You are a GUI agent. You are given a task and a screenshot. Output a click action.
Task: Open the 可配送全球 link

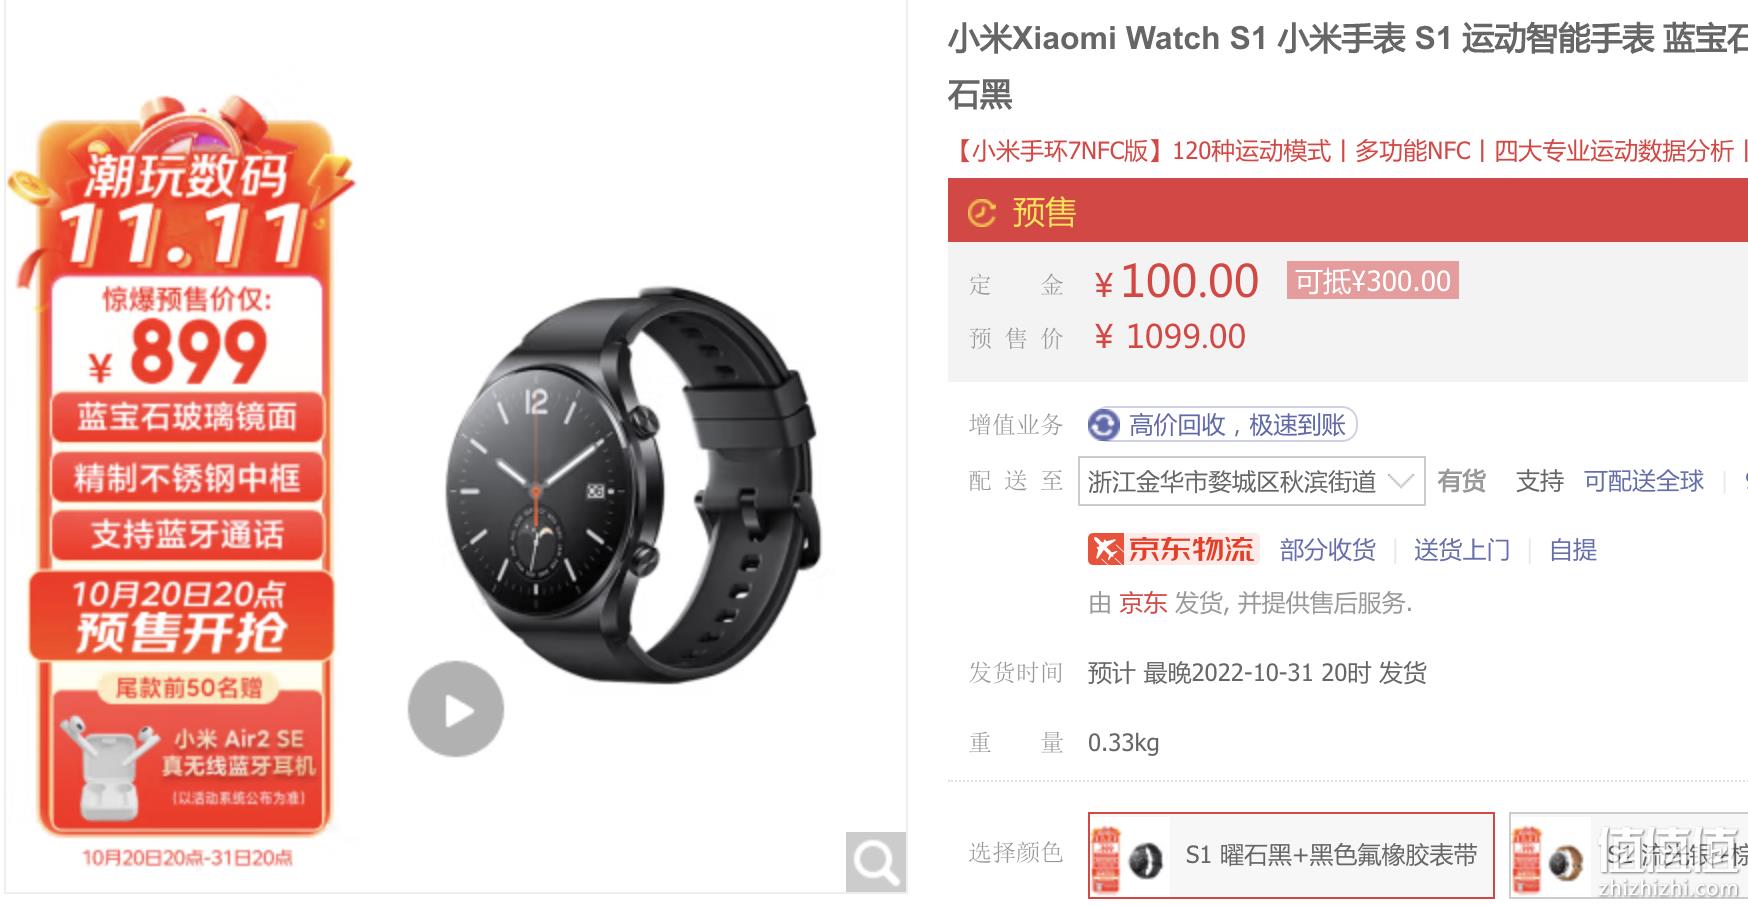[x=1643, y=481]
